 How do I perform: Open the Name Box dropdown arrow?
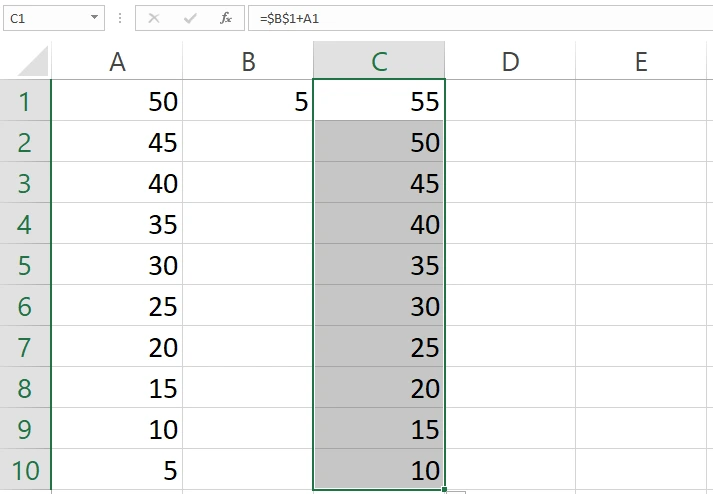[94, 18]
